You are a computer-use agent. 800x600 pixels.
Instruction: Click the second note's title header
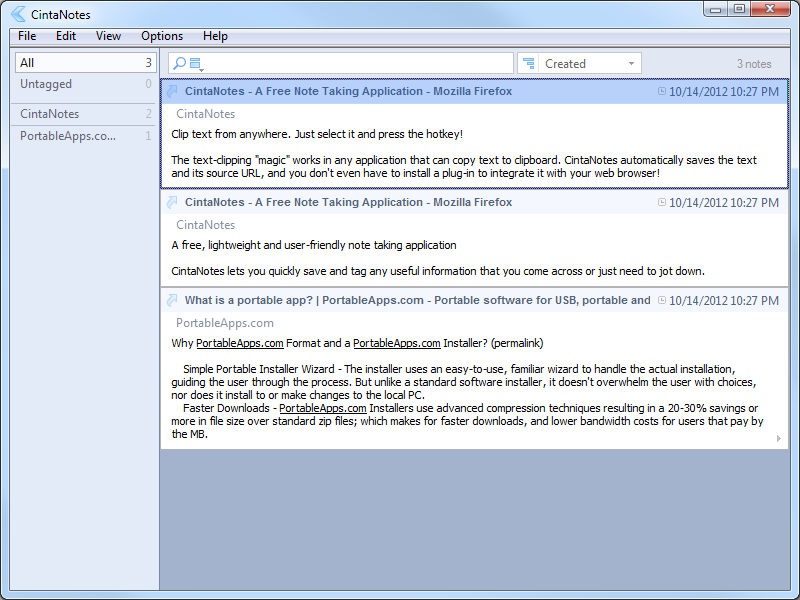348,203
